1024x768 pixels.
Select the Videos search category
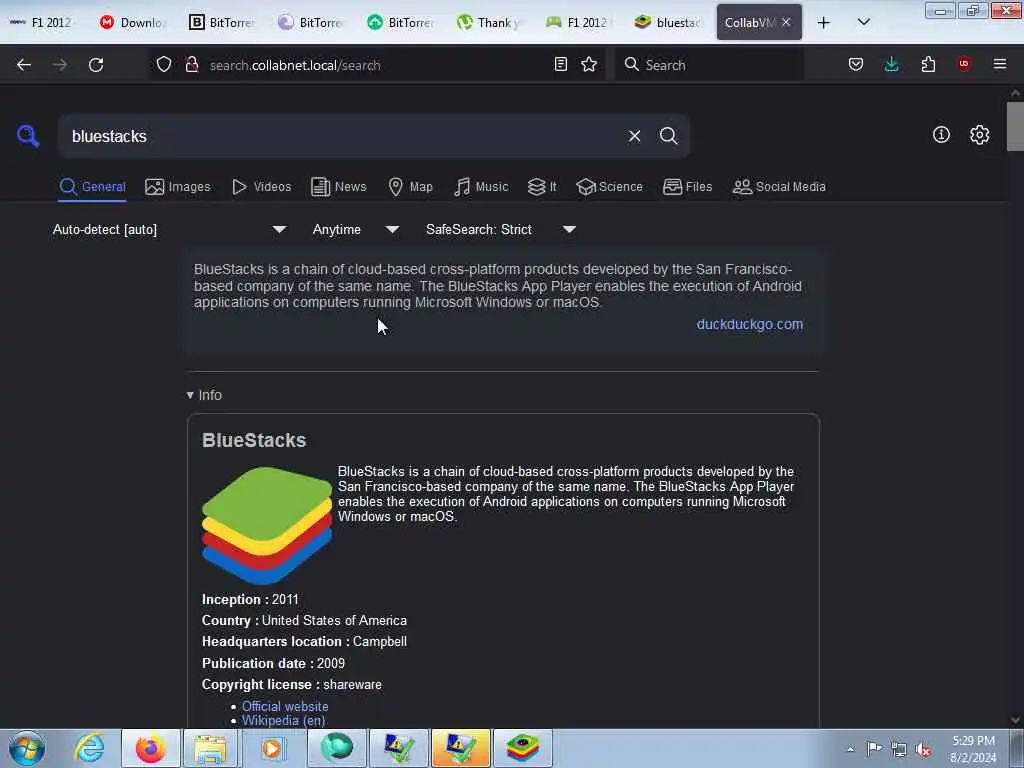pyautogui.click(x=261, y=187)
